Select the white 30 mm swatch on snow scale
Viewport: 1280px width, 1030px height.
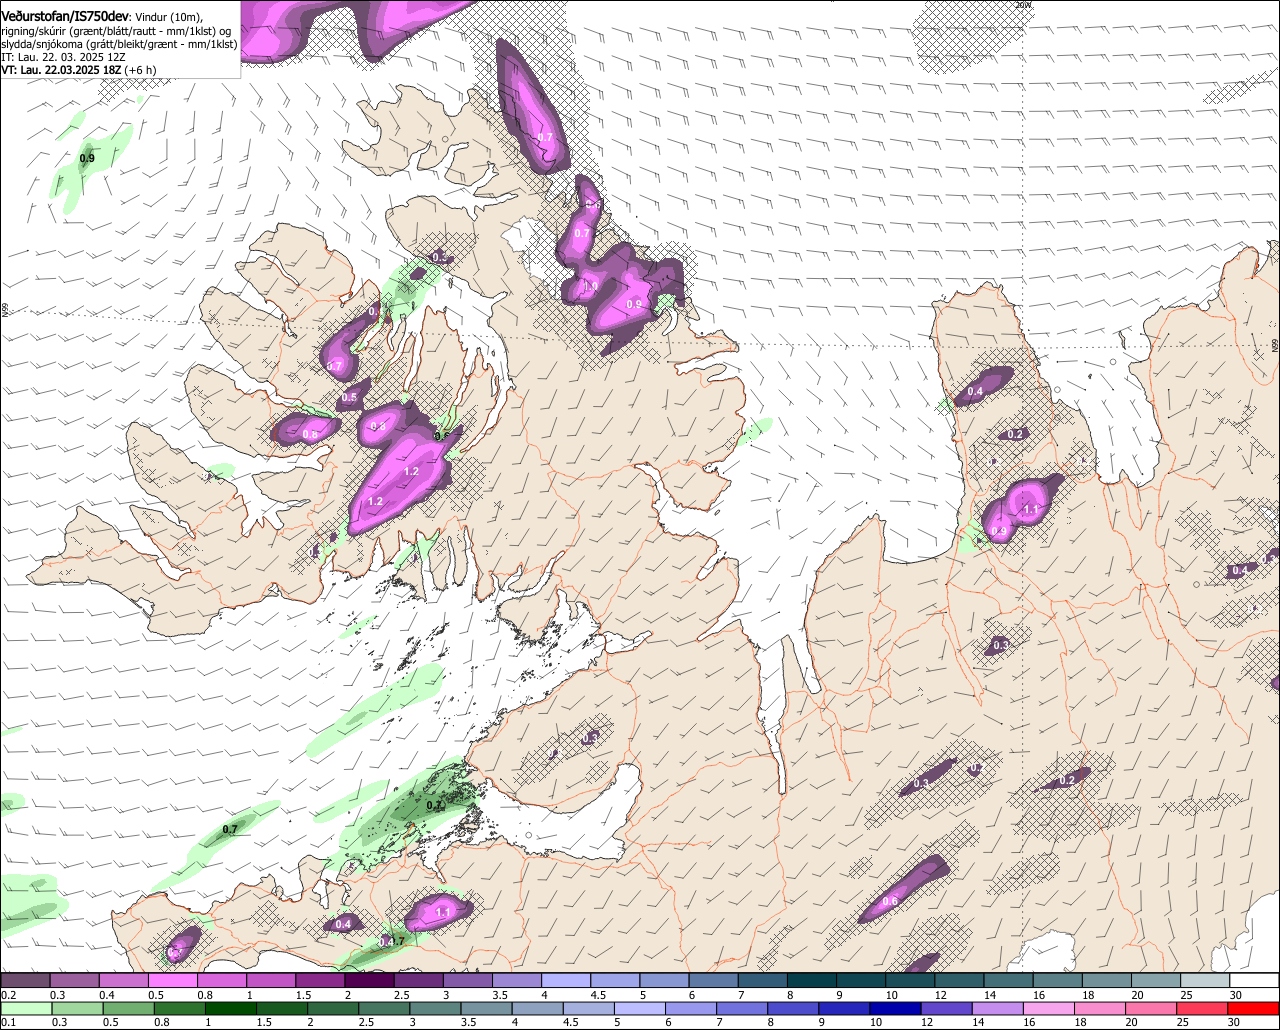coord(1254,981)
